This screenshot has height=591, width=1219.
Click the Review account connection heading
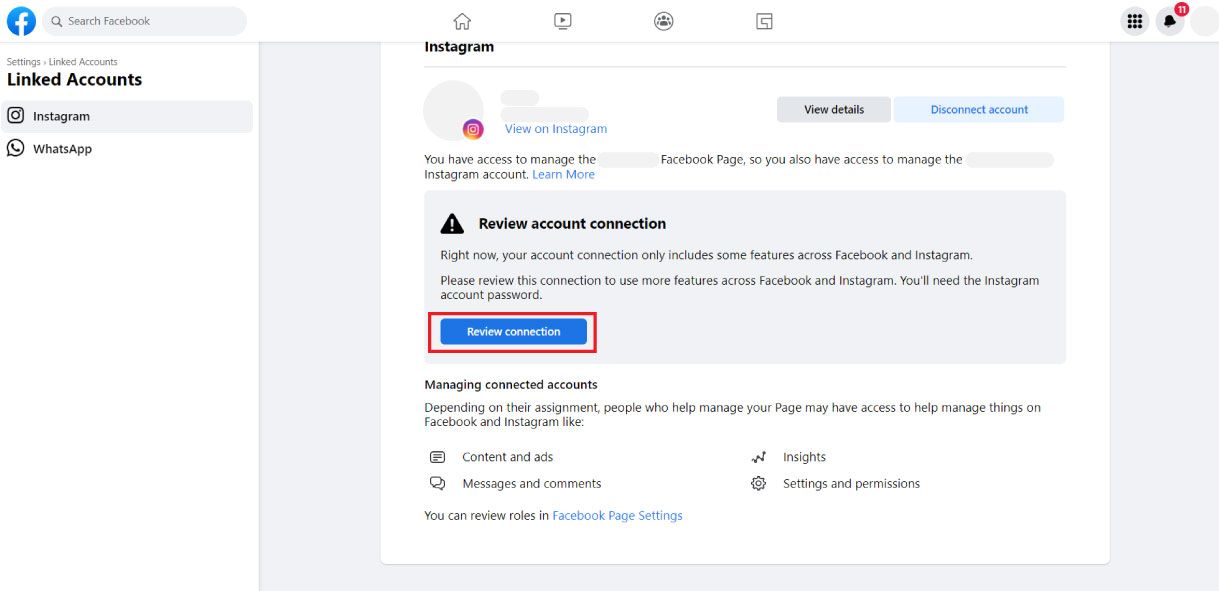[572, 223]
